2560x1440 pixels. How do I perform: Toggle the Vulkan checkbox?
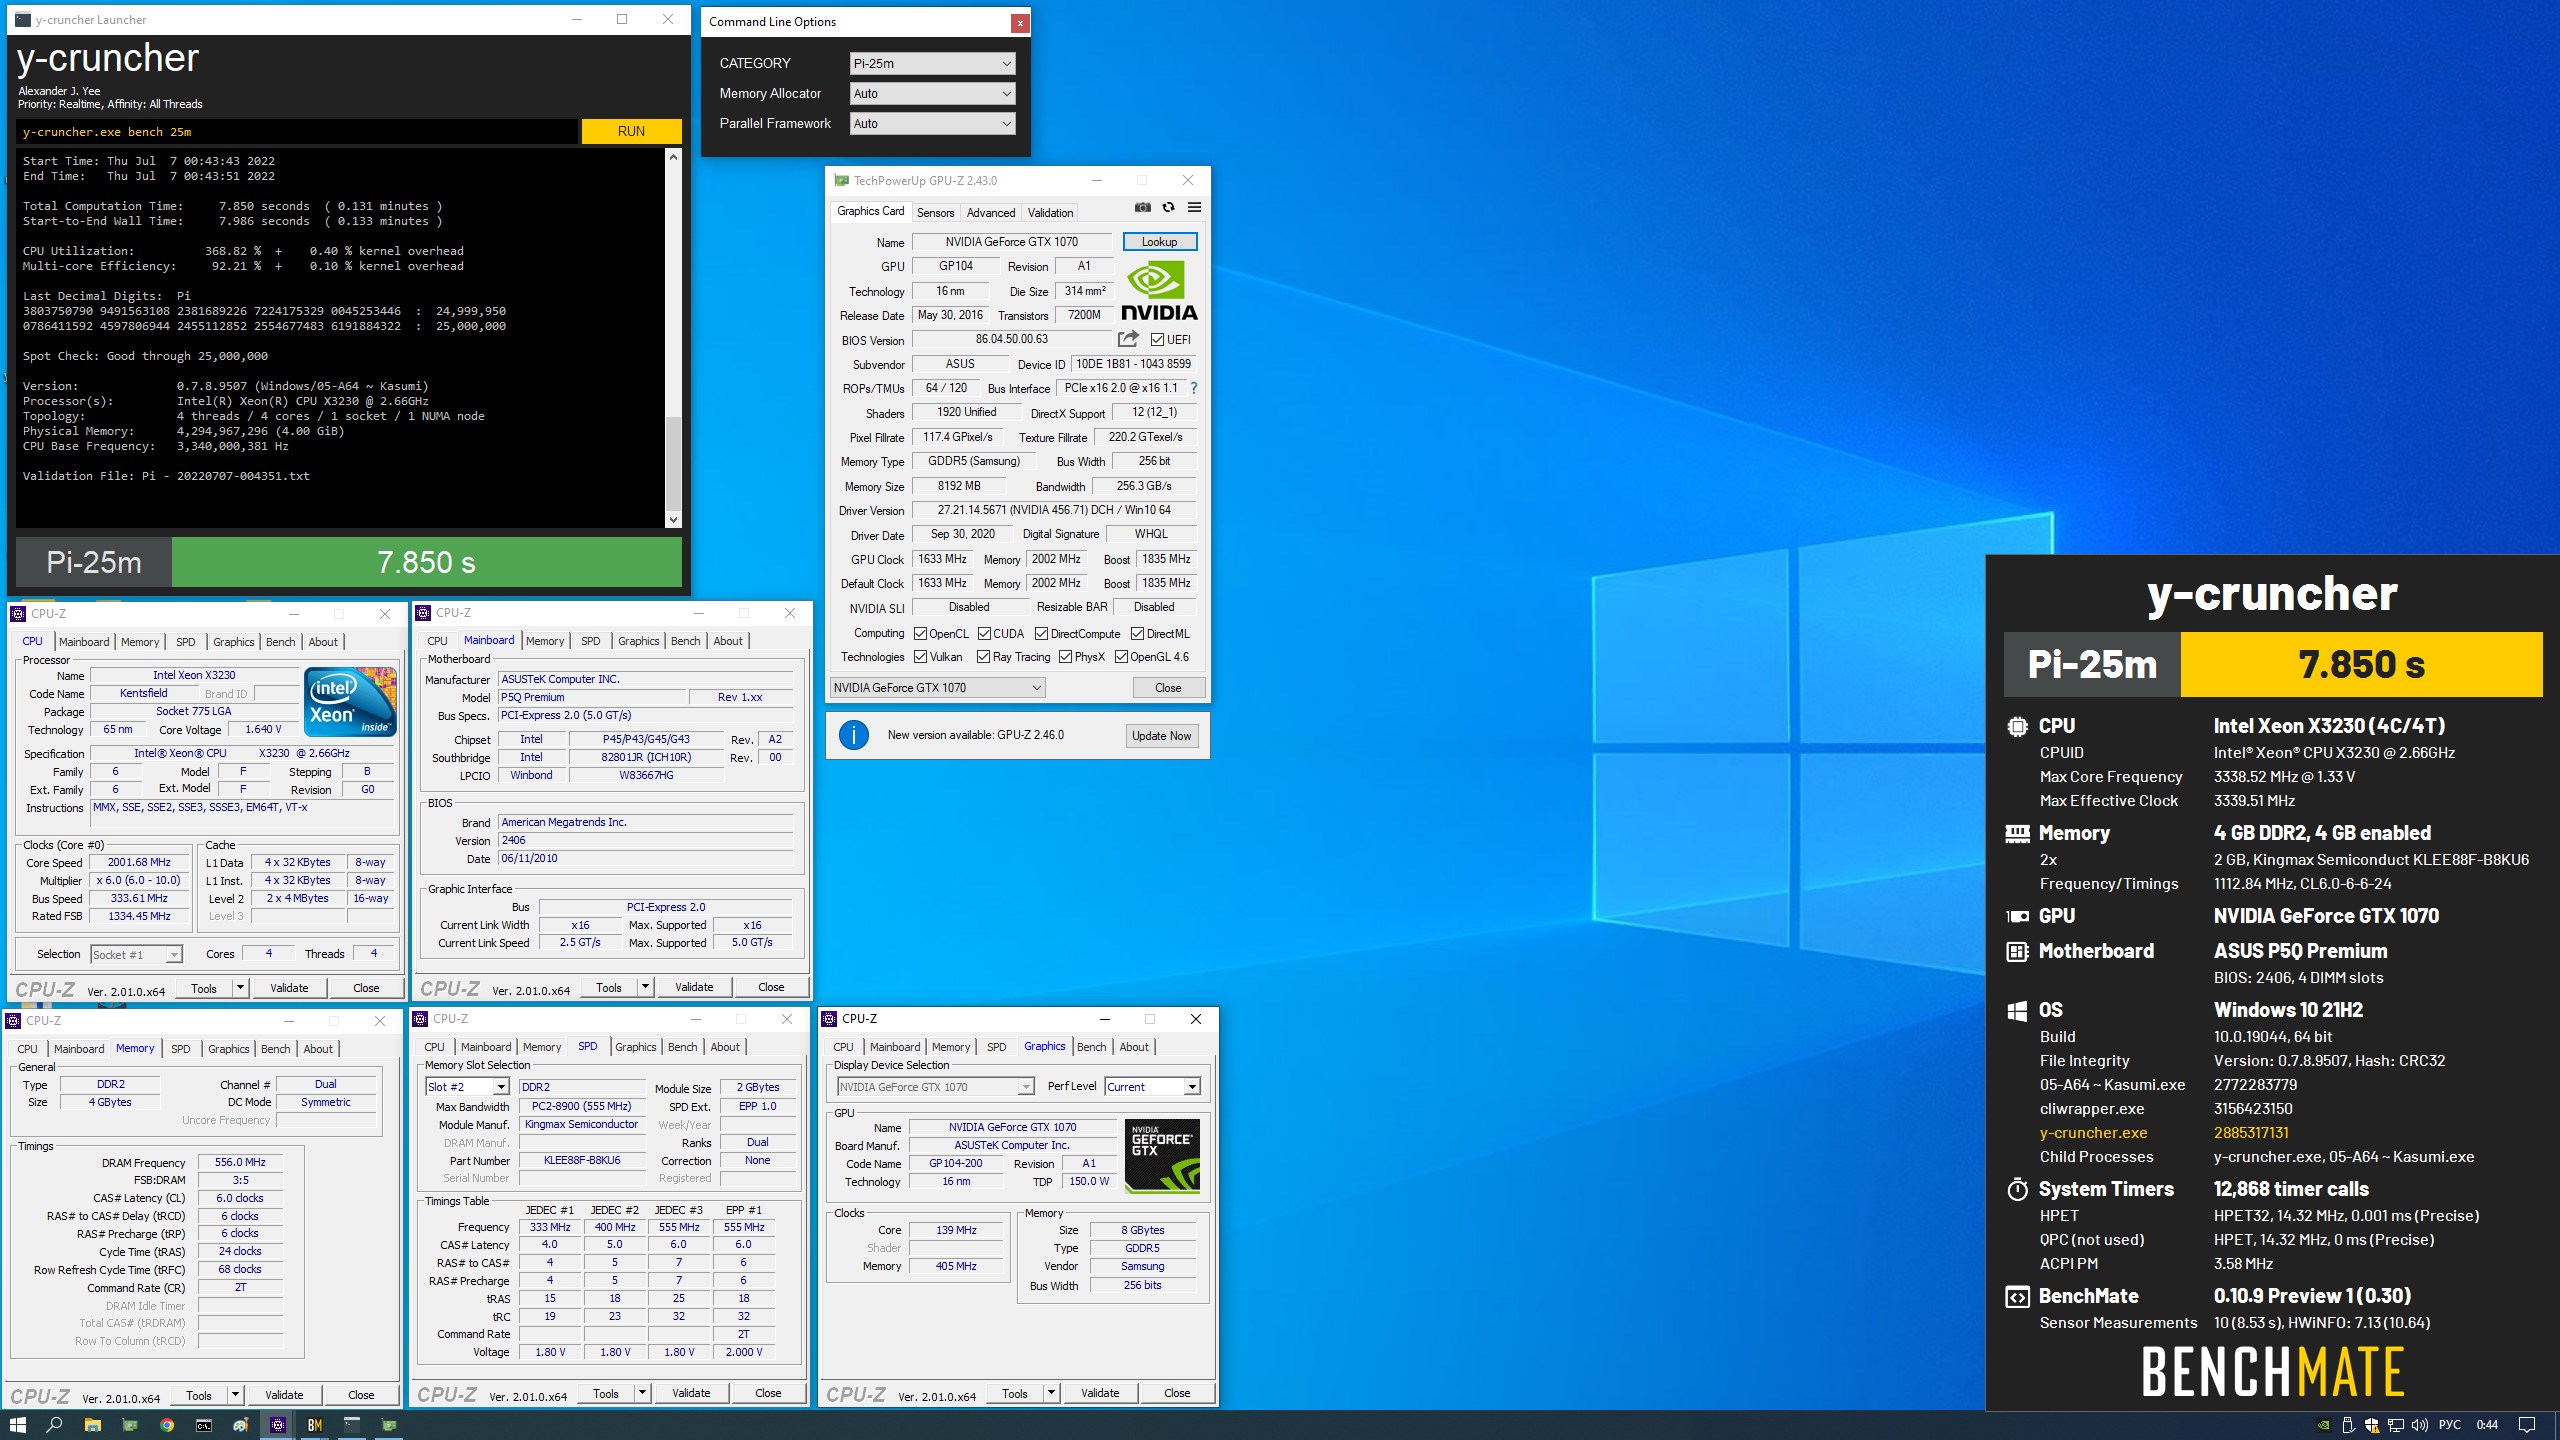click(920, 657)
